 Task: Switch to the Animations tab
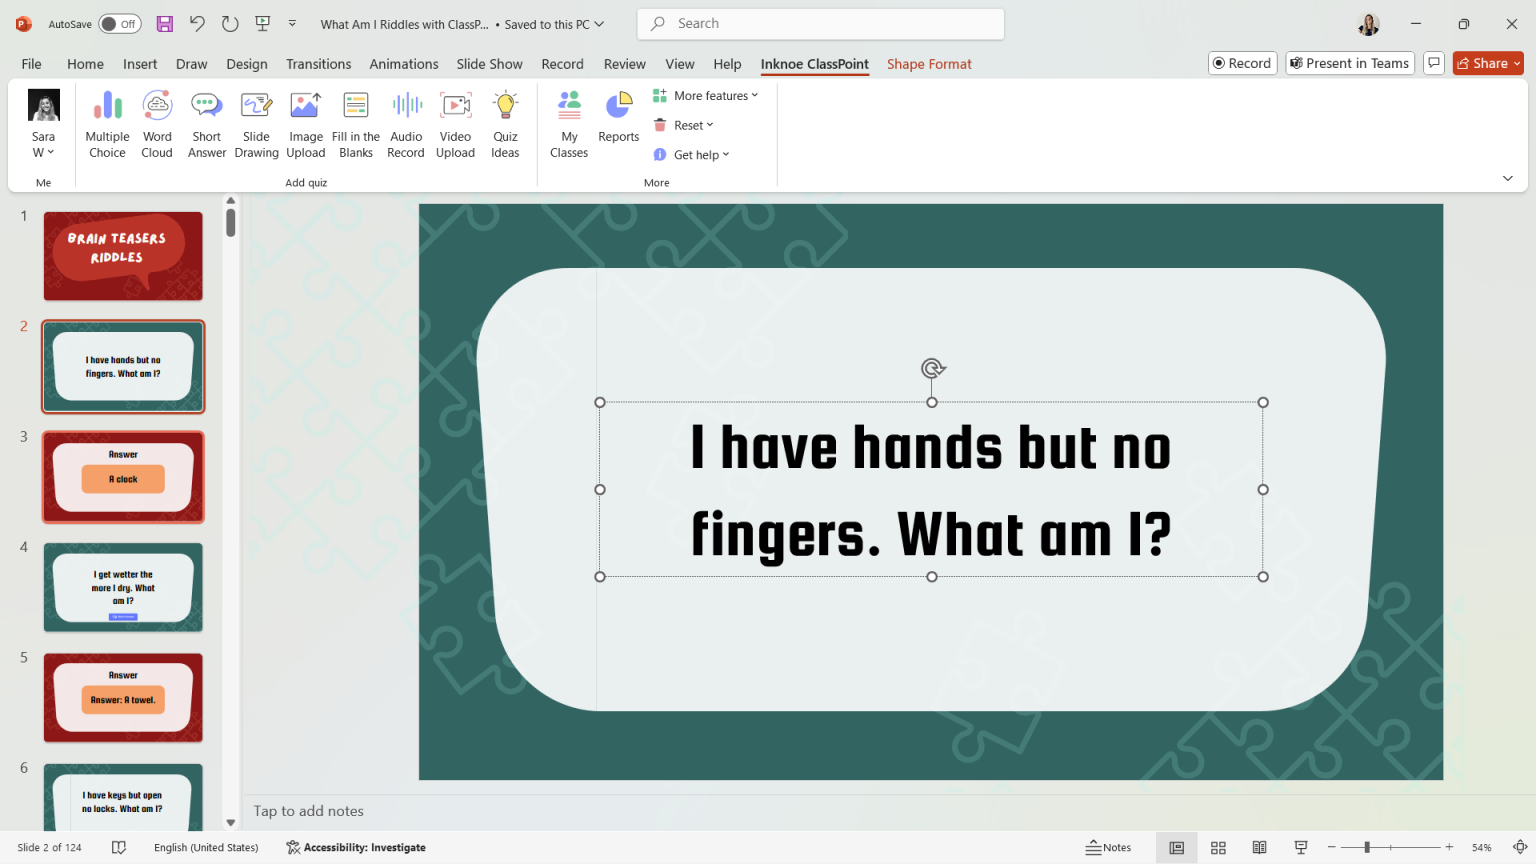pyautogui.click(x=403, y=63)
